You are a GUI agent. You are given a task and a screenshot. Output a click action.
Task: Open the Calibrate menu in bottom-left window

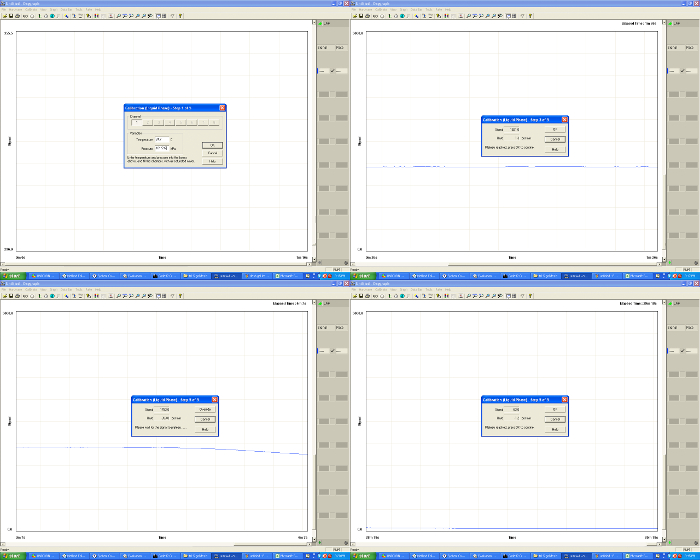(x=31, y=289)
